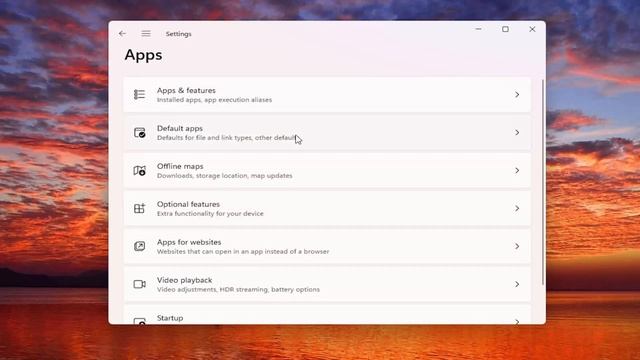The image size is (640, 360).
Task: Open Offline maps settings
Action: 327,171
